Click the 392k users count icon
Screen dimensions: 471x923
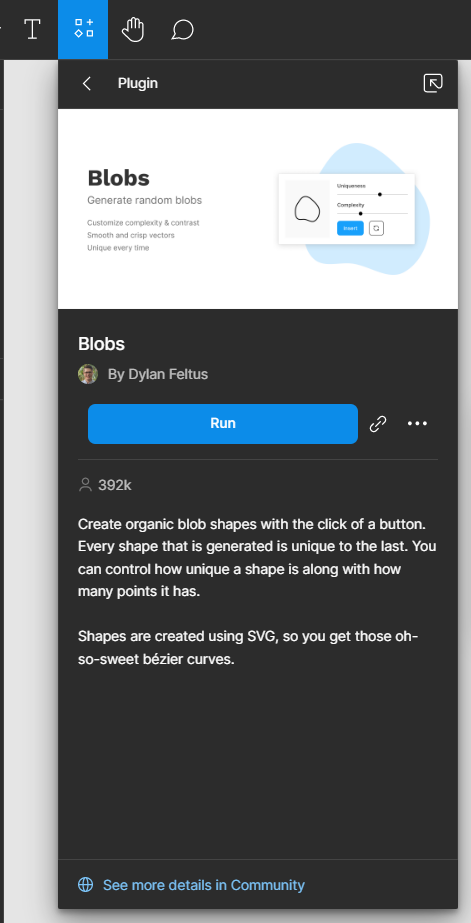85,485
